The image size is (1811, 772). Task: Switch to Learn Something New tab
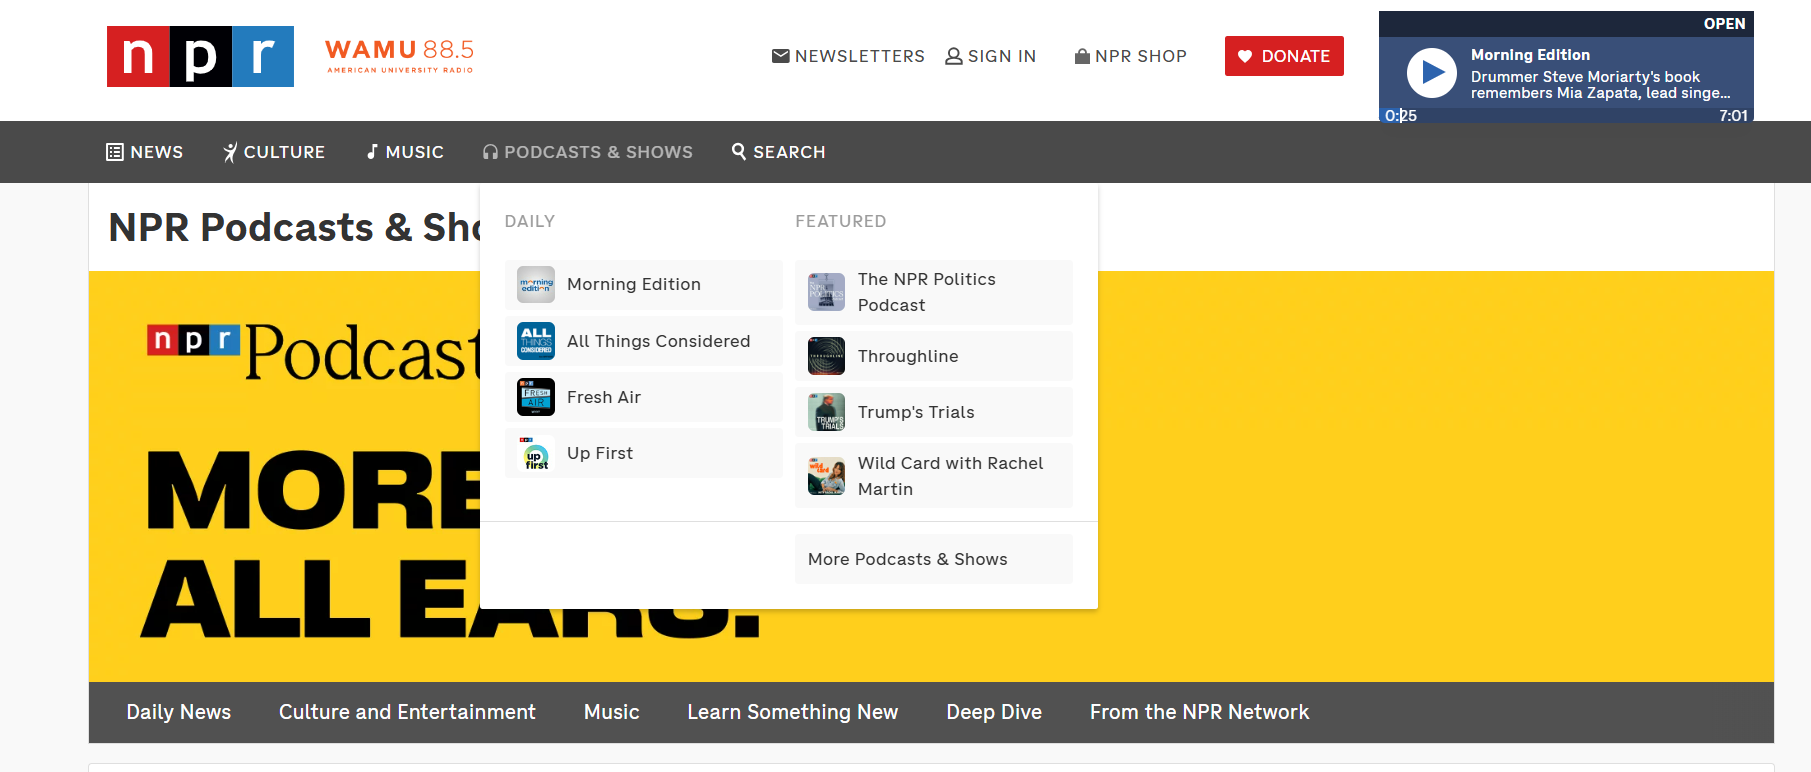pyautogui.click(x=793, y=712)
